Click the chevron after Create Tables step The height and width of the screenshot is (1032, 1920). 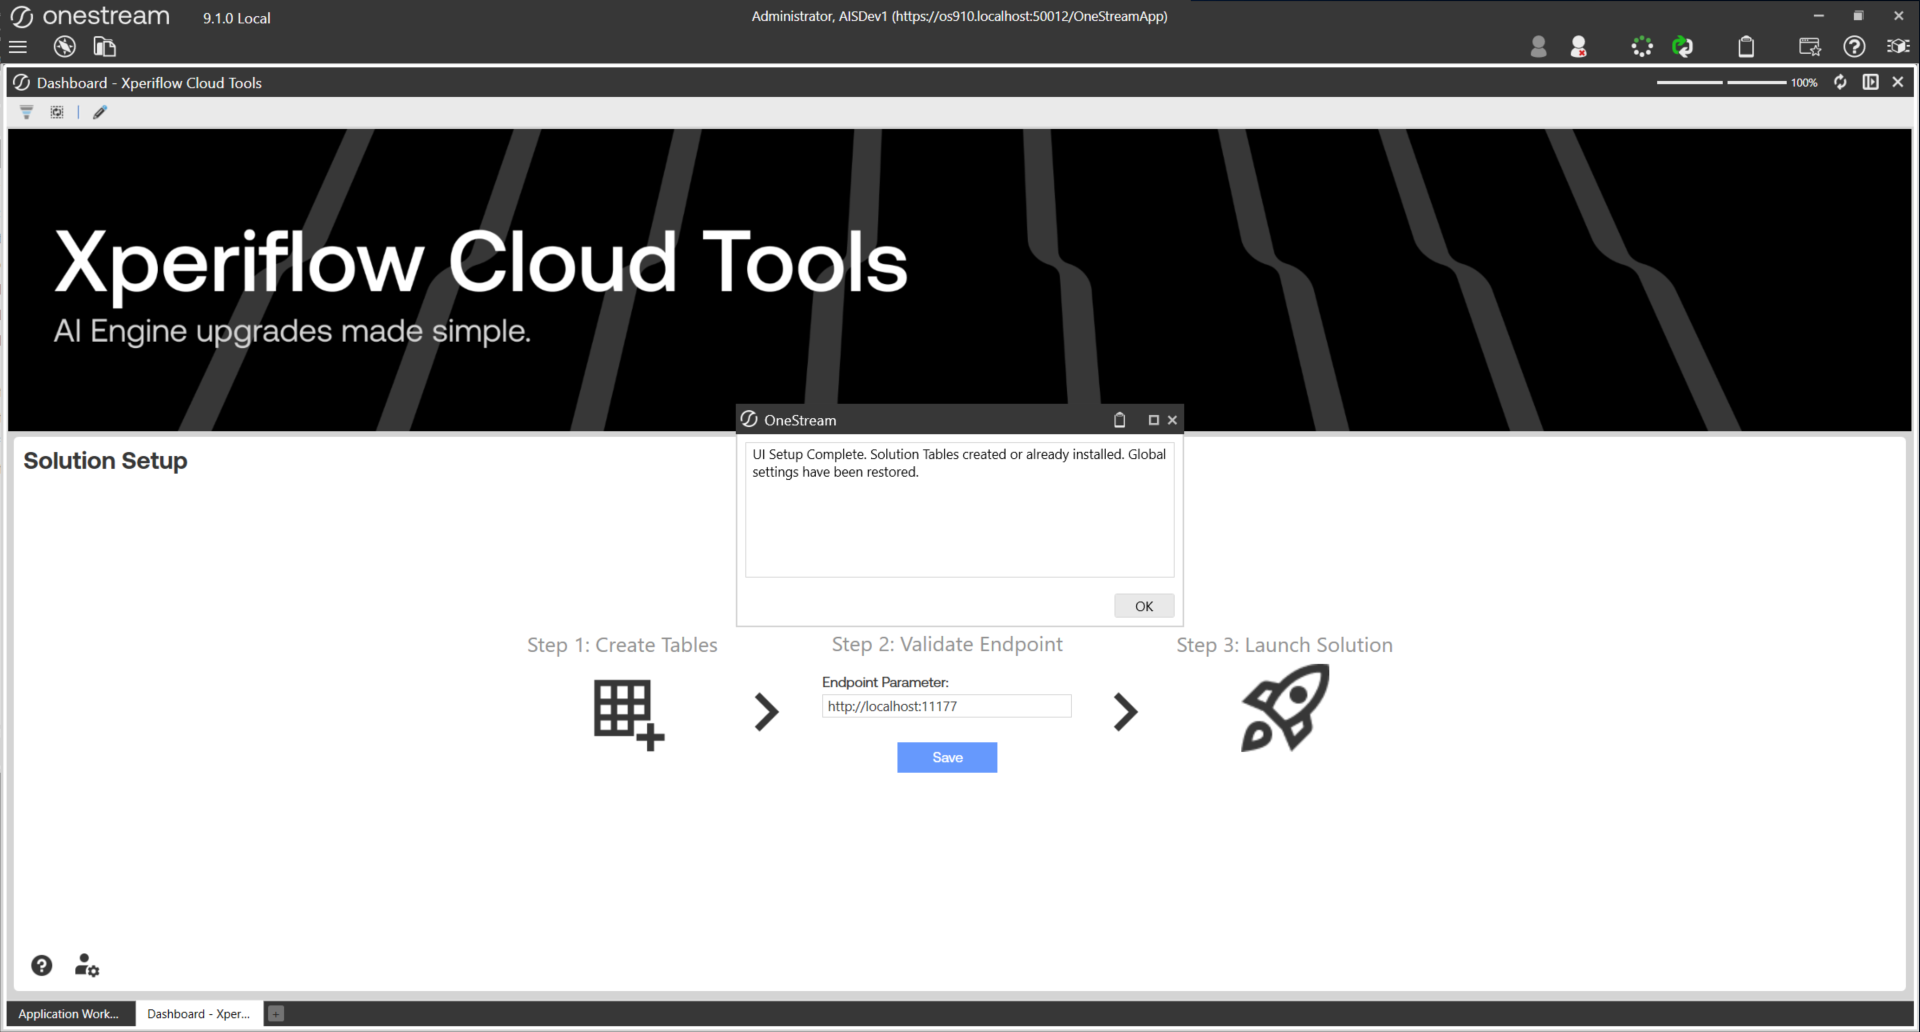[766, 712]
